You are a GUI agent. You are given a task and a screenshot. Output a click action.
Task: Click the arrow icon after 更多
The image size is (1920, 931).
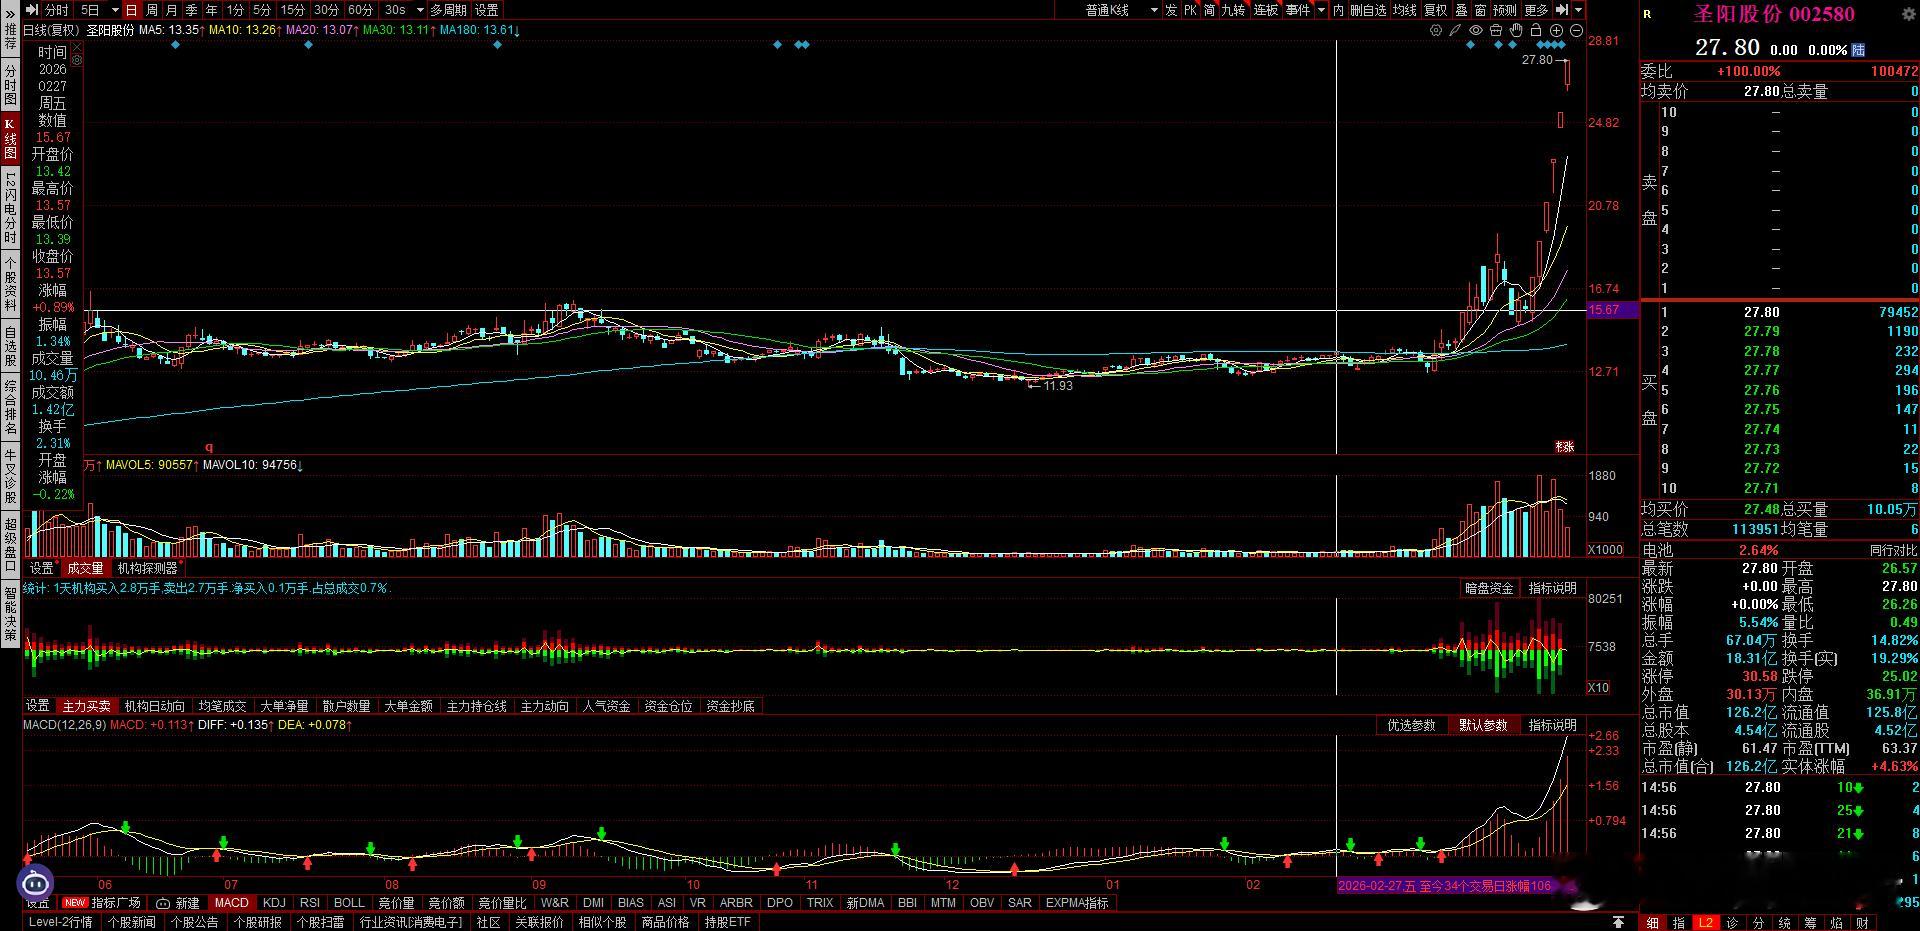pos(1560,10)
